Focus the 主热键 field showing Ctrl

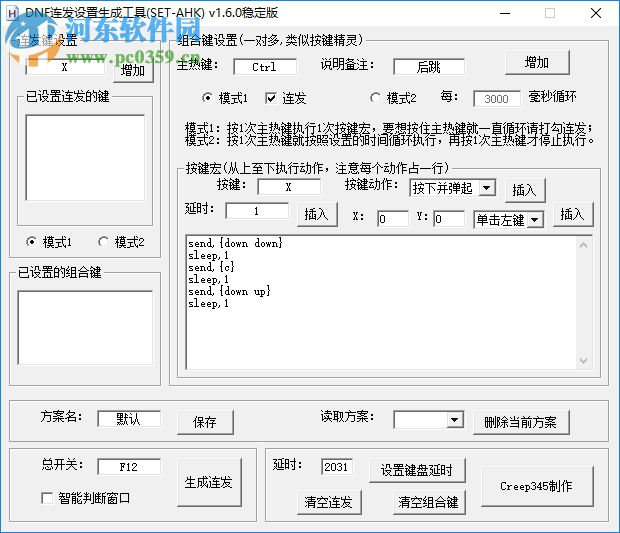click(265, 66)
